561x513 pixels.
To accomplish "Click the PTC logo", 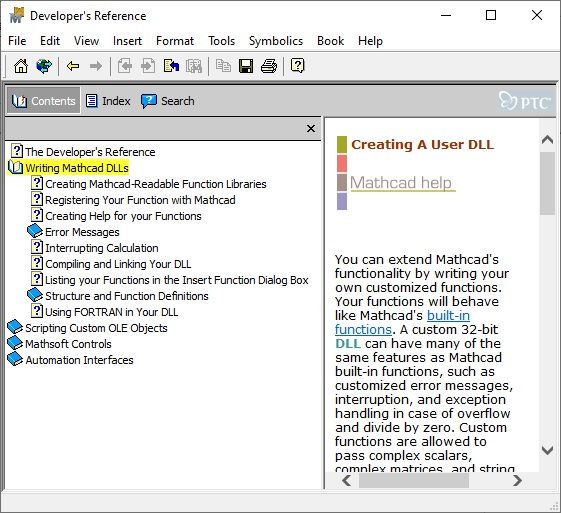I will 525,101.
